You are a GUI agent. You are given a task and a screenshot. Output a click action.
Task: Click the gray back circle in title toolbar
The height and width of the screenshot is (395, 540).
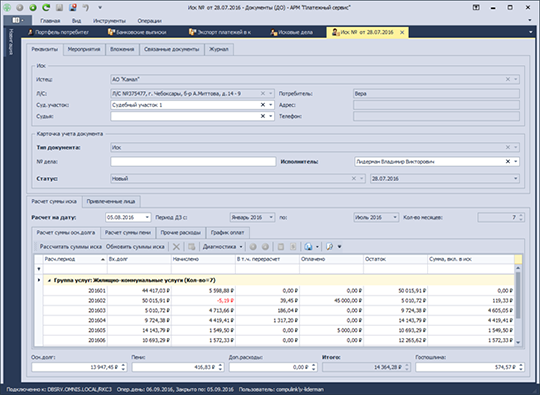[x=20, y=7]
